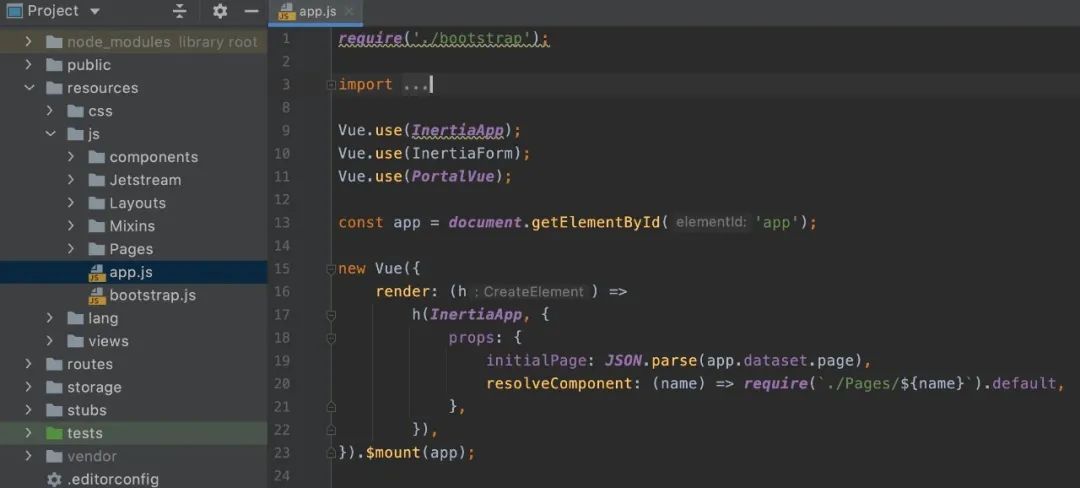Expand the Pages folder chevron
The image size is (1080, 488).
point(71,249)
